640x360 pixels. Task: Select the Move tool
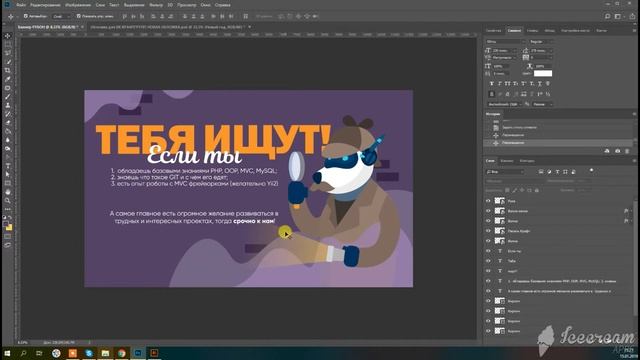coord(8,36)
